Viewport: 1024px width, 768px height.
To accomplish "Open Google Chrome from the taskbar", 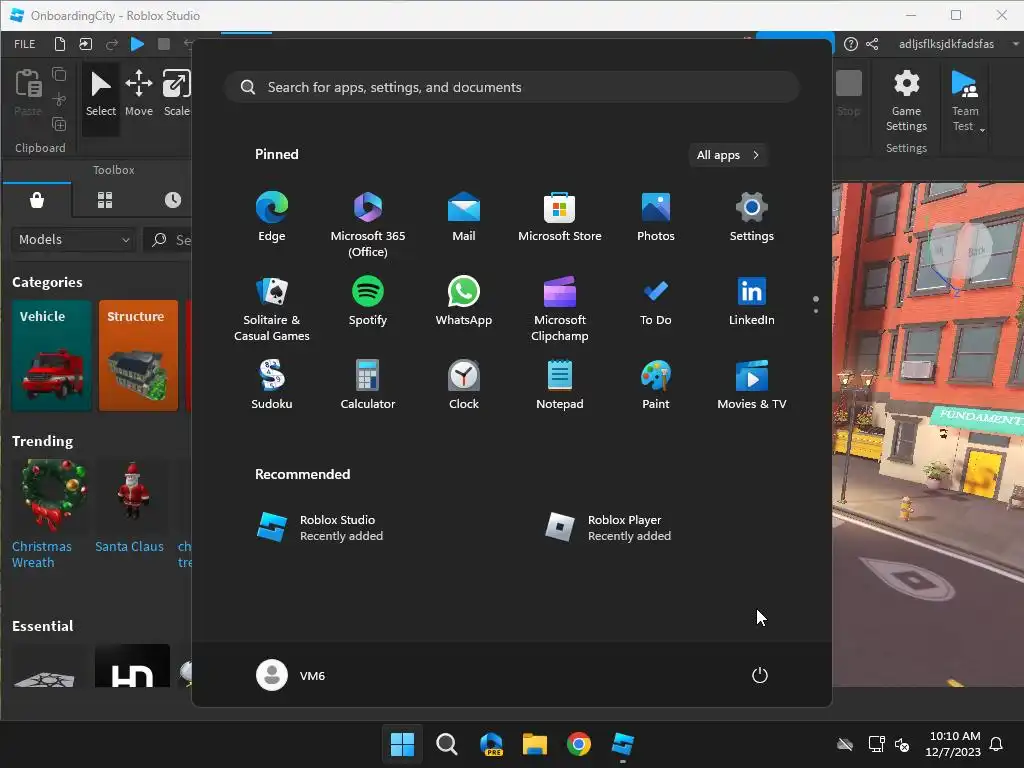I will (579, 744).
